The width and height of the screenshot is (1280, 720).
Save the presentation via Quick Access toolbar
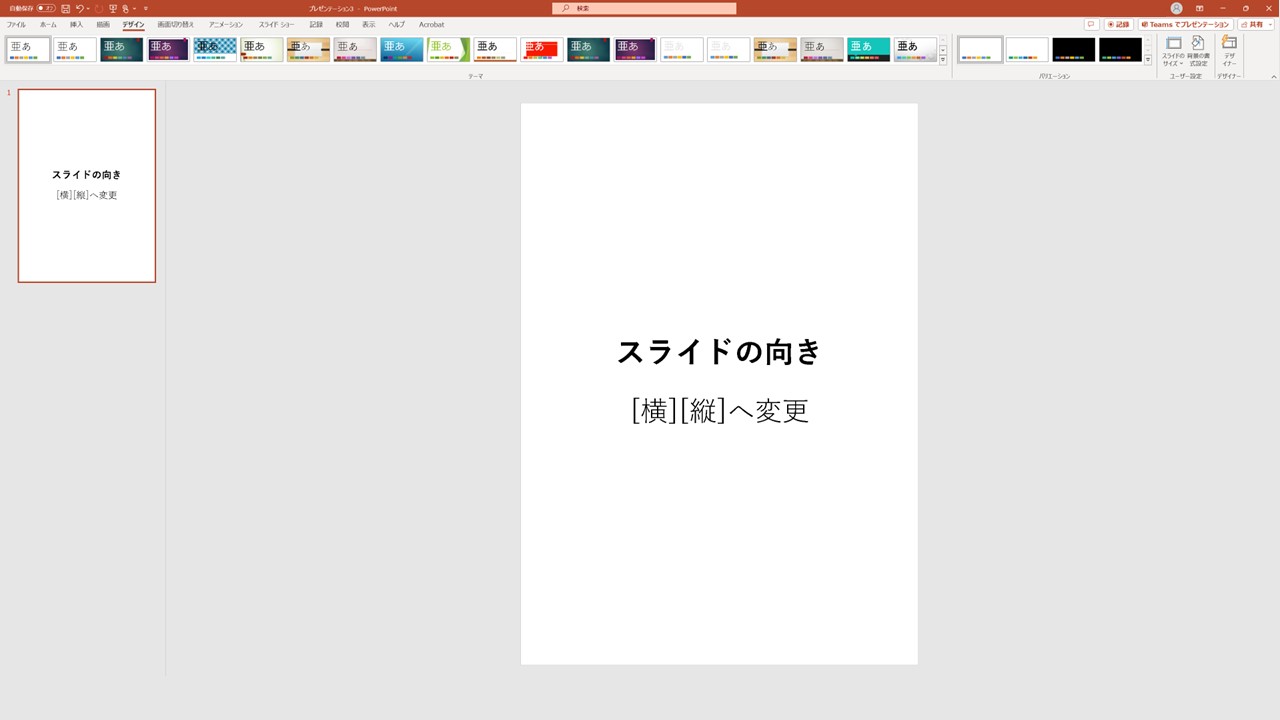coord(65,8)
